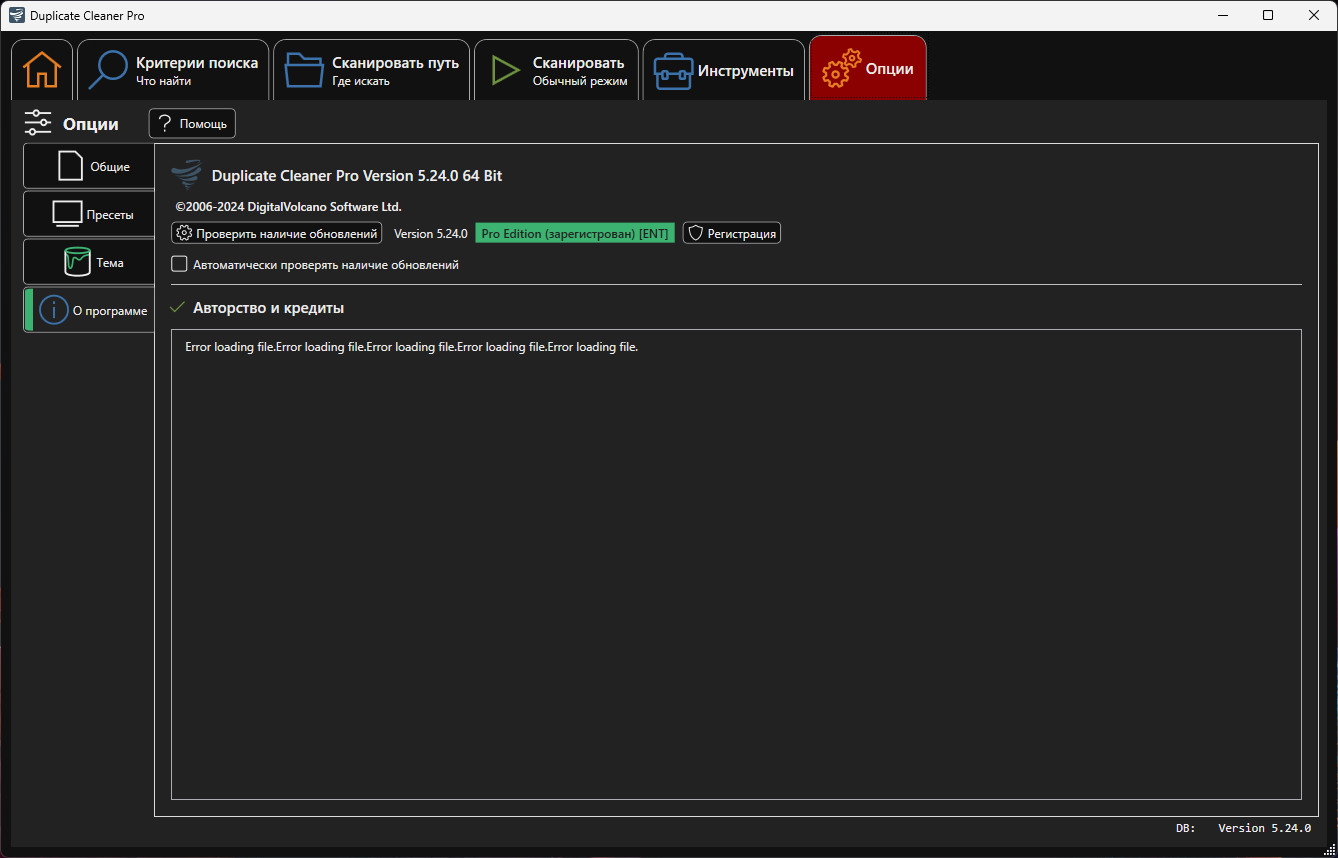Select the О программе section
This screenshot has width=1338, height=858.
tap(90, 311)
